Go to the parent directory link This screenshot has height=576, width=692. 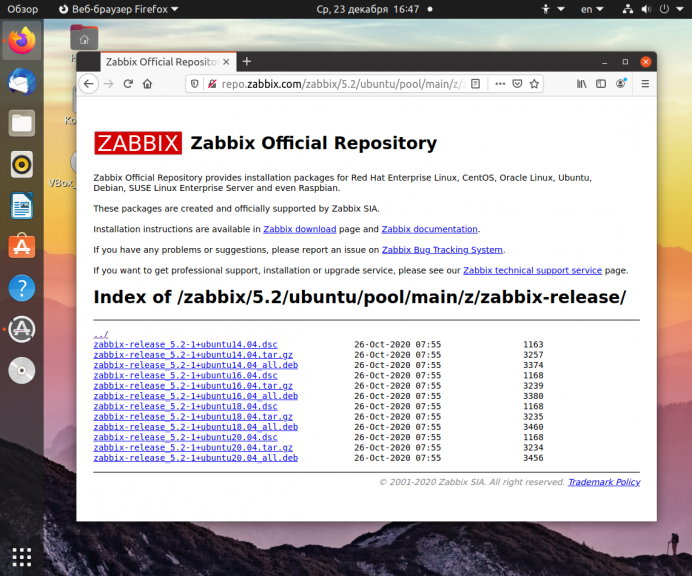(101, 334)
